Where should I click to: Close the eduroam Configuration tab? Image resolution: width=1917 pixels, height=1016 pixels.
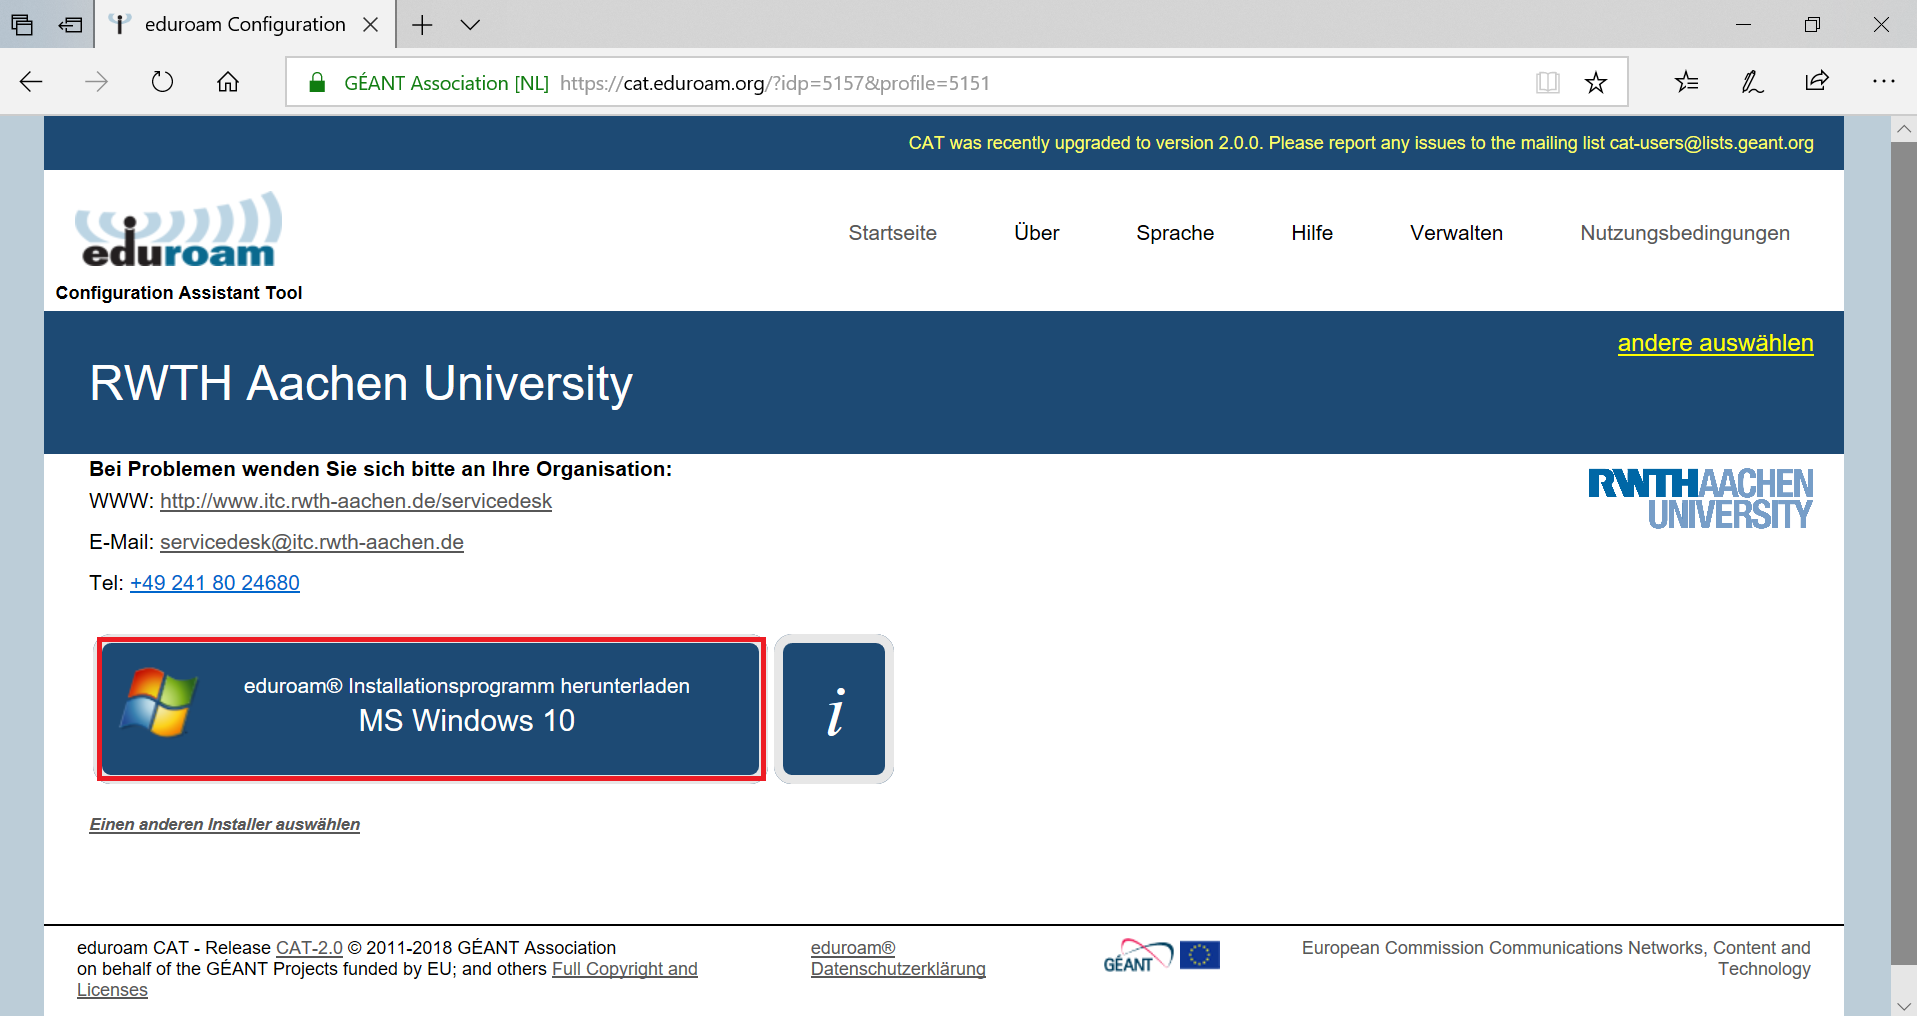coord(370,25)
